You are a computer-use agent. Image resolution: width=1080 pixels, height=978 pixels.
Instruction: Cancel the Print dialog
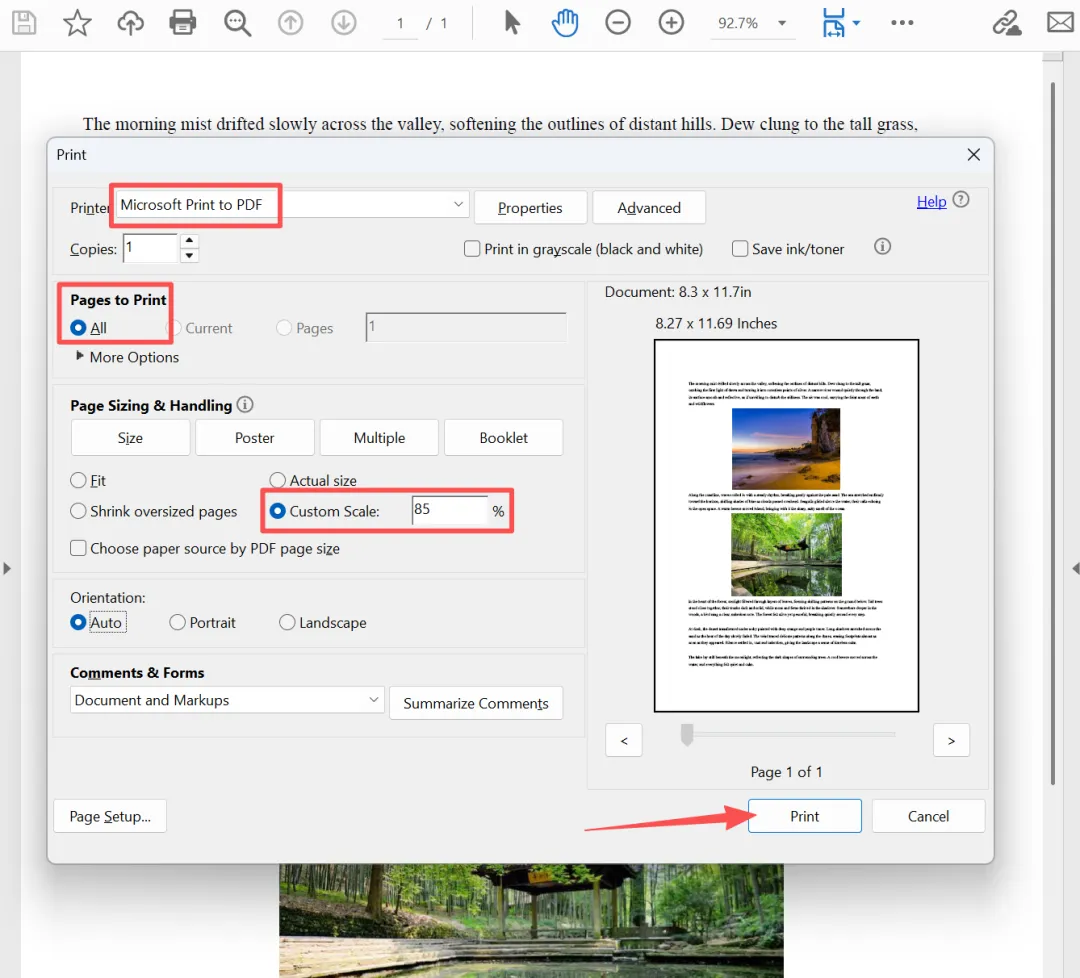[928, 816]
